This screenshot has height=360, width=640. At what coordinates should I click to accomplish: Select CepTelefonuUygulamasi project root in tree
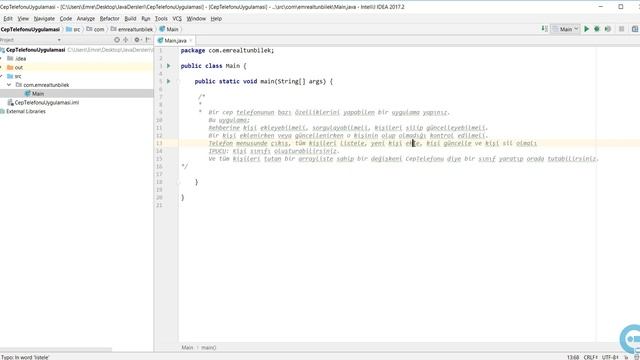click(x=35, y=50)
